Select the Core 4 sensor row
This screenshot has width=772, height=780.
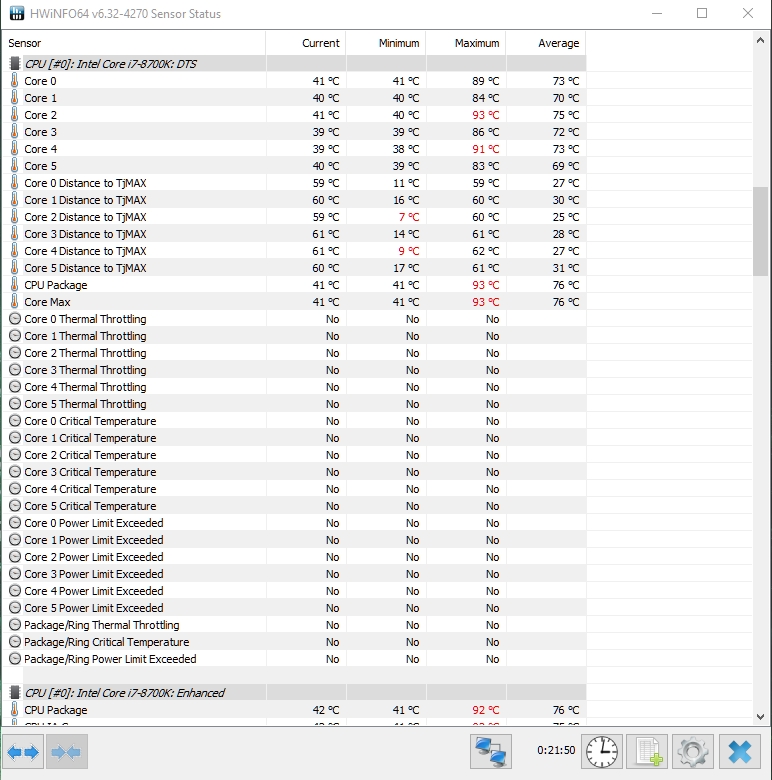coord(294,149)
